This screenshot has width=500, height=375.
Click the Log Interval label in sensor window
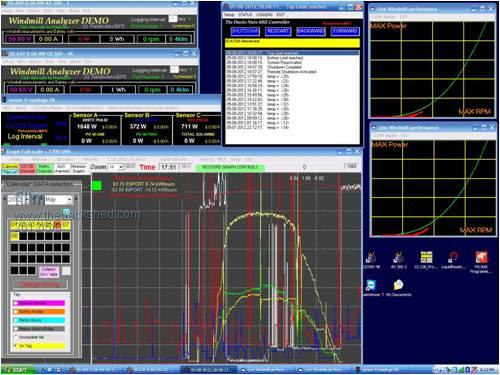click(x=25, y=137)
